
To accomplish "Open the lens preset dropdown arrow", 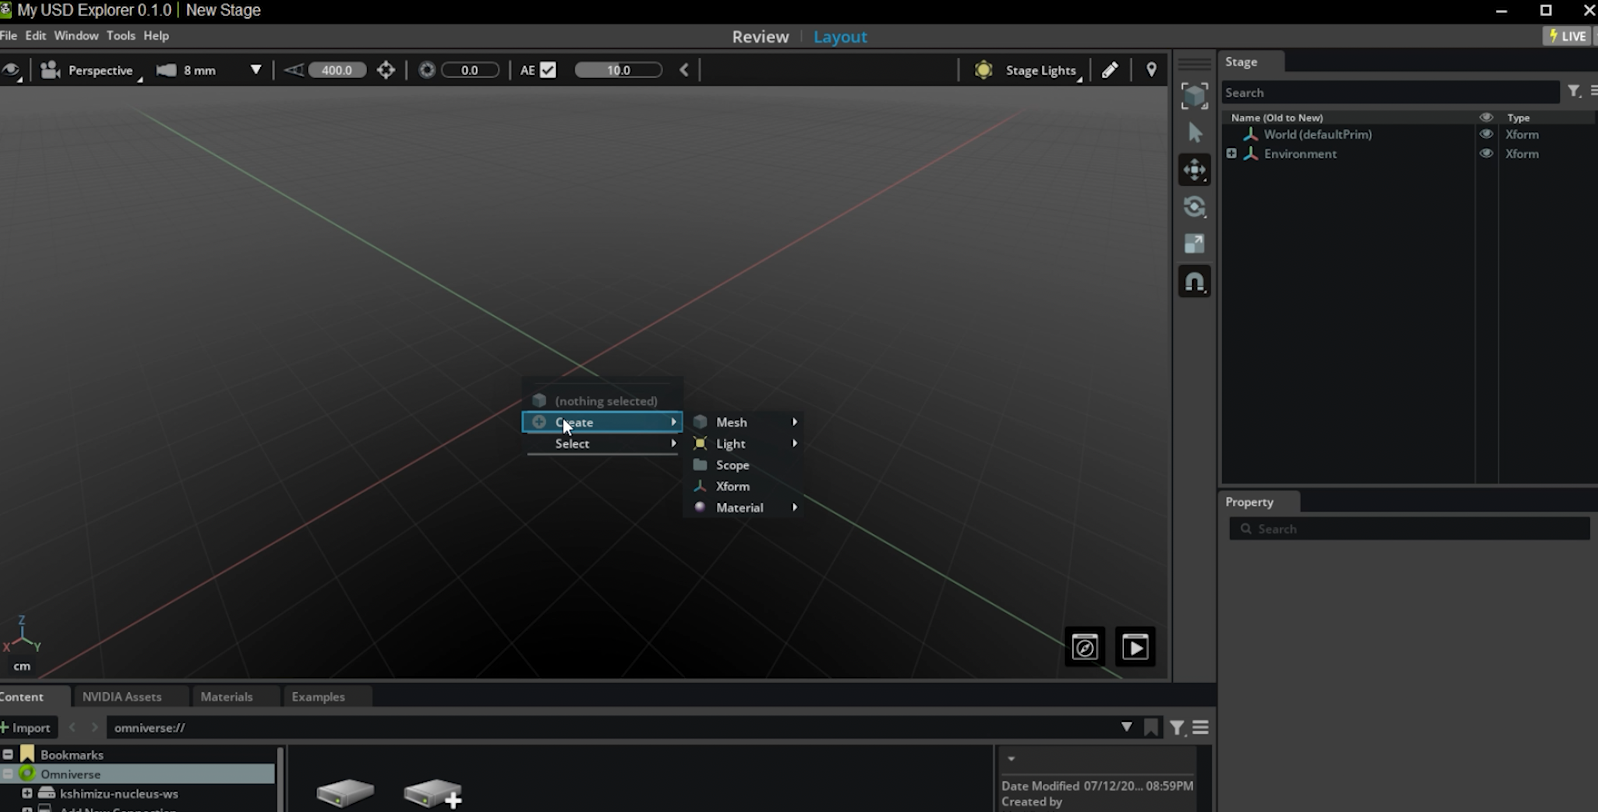I will (256, 70).
